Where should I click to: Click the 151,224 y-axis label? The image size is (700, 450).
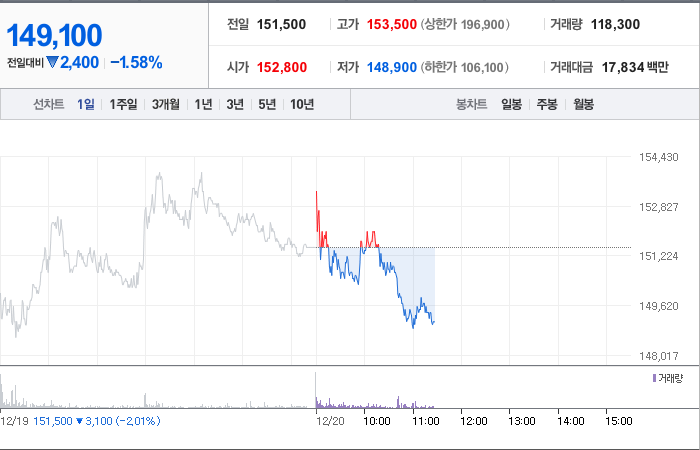pos(658,256)
